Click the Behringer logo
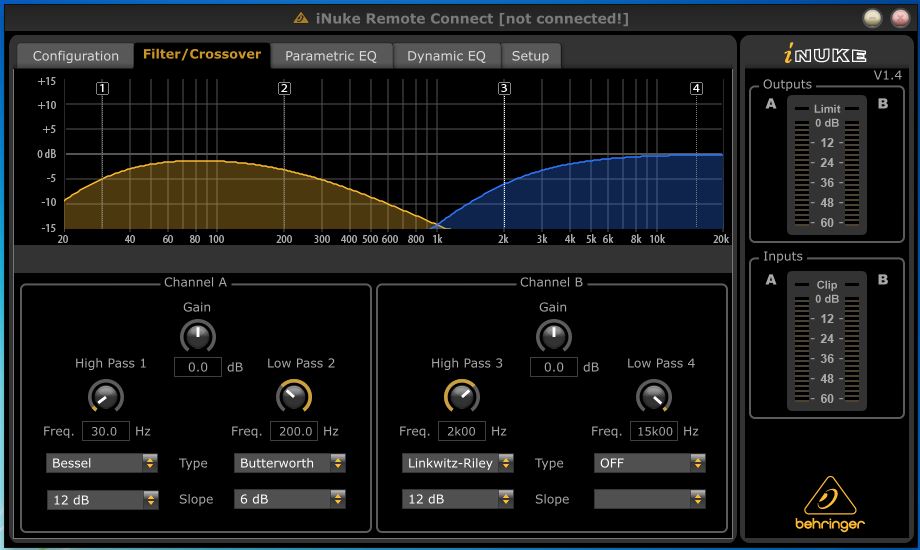This screenshot has height=550, width=920. pos(830,504)
